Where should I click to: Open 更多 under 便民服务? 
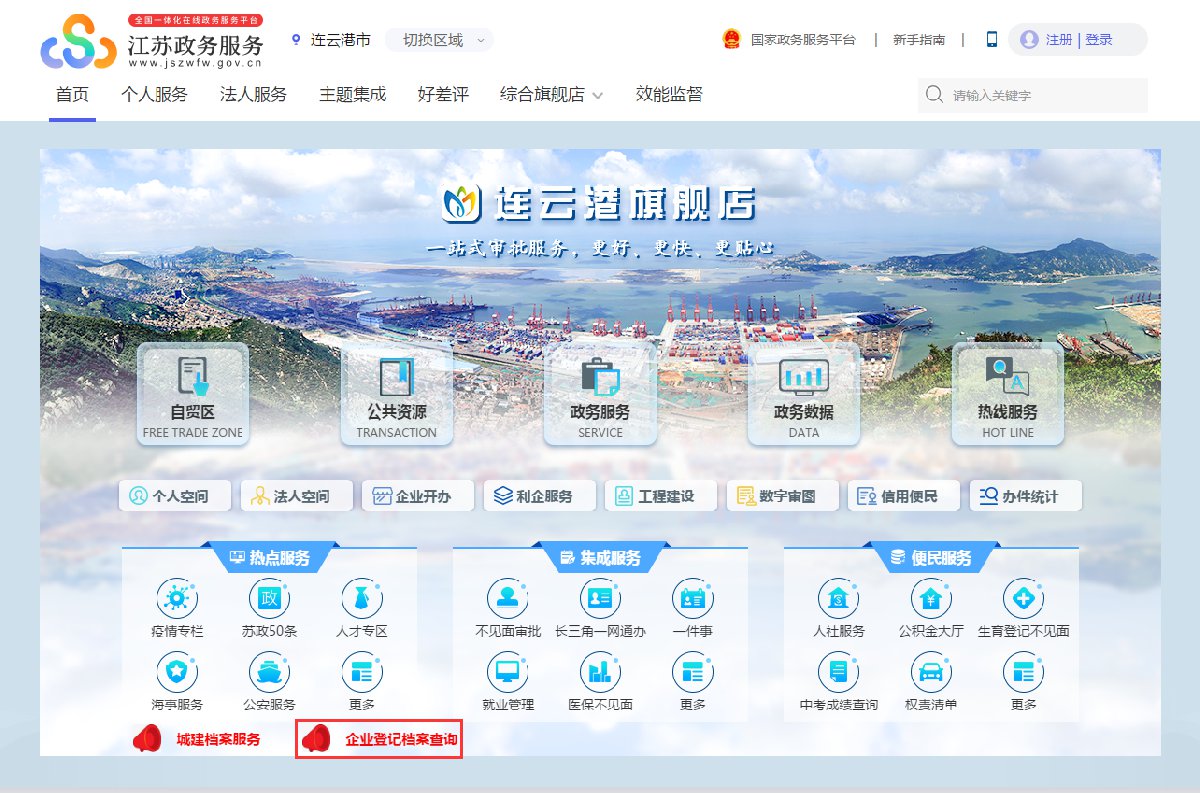(1024, 671)
